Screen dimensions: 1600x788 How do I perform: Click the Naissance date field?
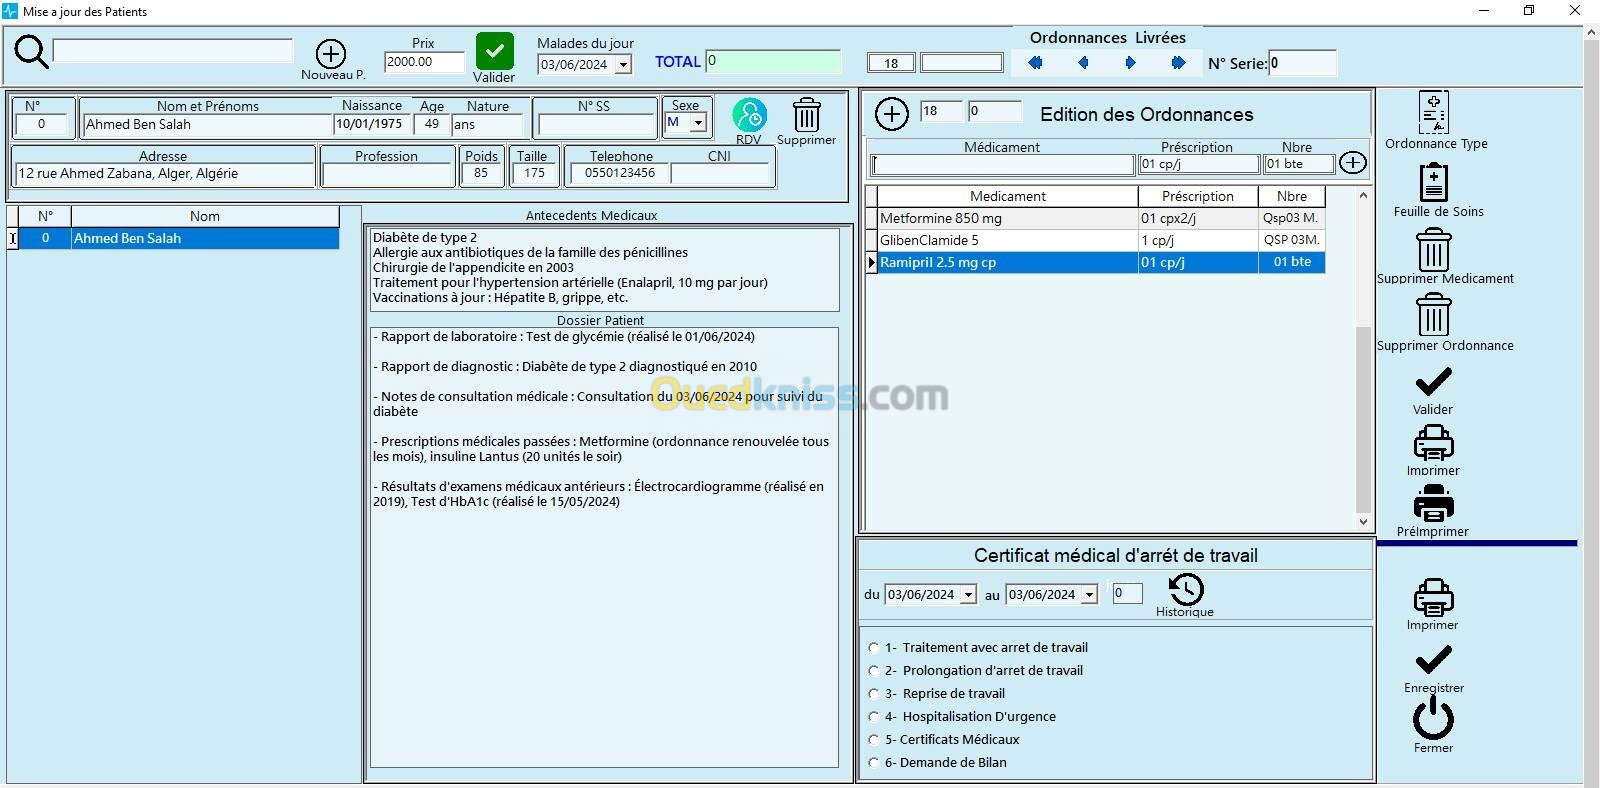(372, 125)
